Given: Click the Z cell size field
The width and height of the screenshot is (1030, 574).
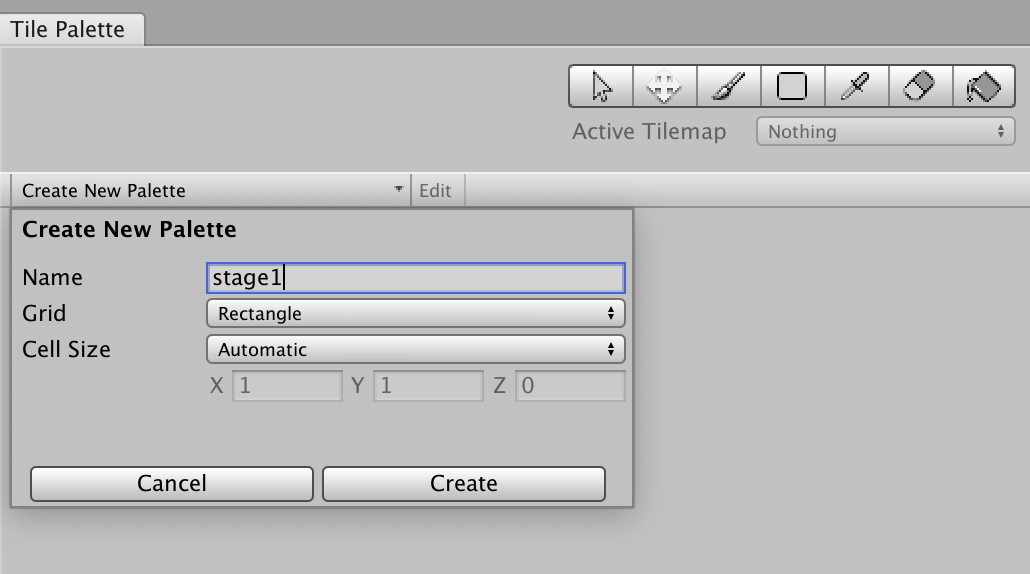Looking at the screenshot, I should coord(570,385).
